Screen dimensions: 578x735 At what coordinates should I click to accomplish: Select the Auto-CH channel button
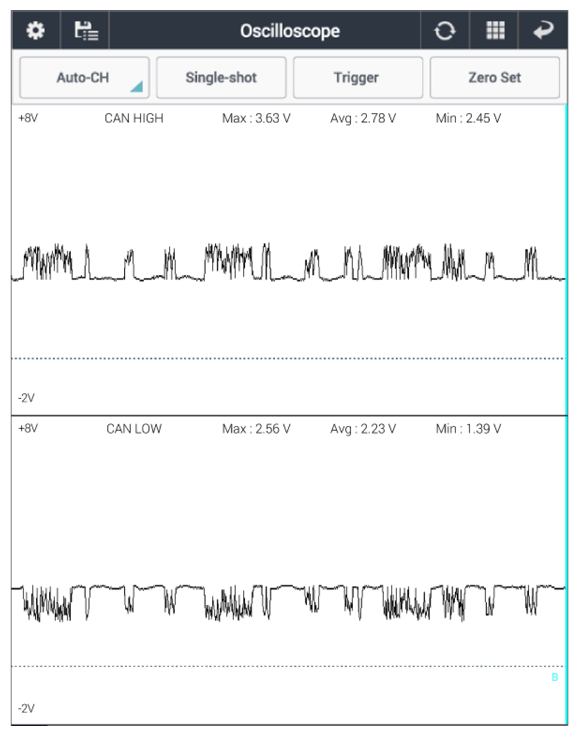coord(84,78)
